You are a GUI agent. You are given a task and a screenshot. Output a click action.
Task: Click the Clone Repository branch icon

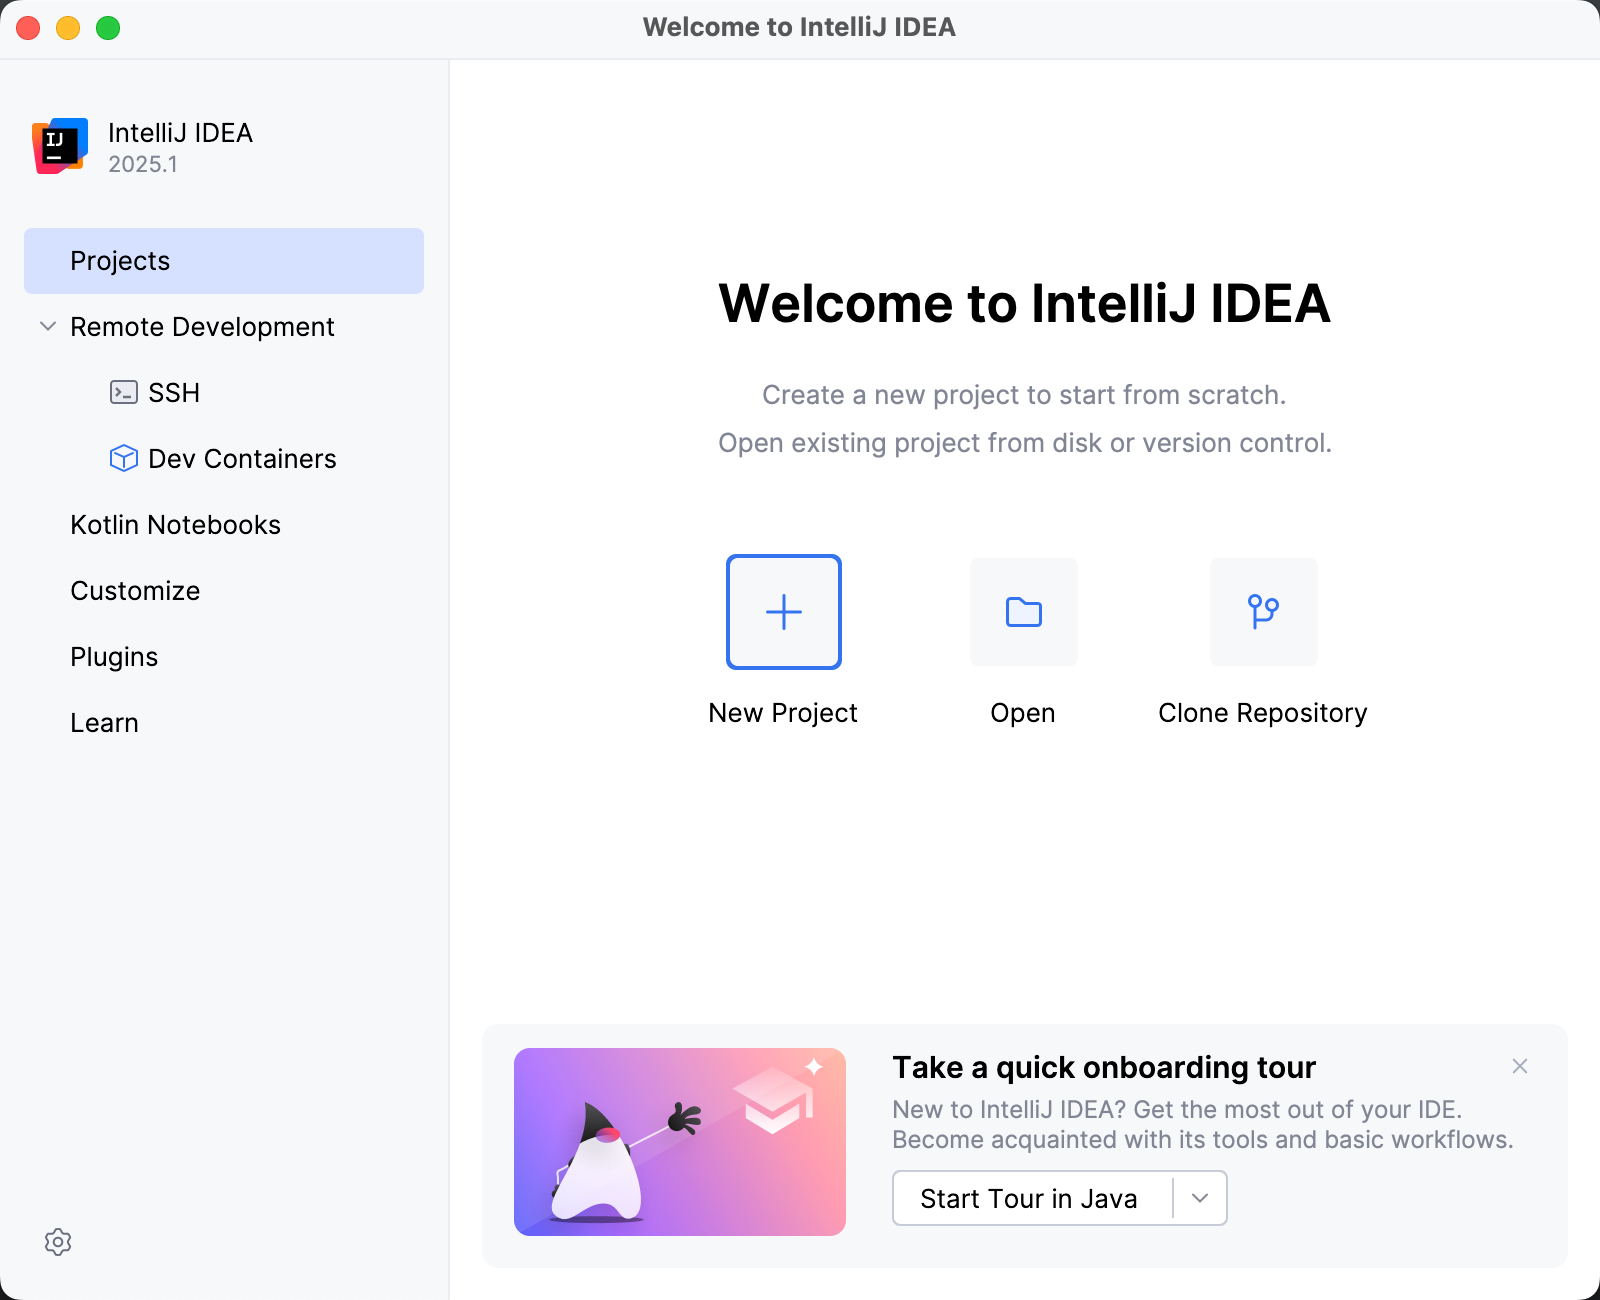1263,612
